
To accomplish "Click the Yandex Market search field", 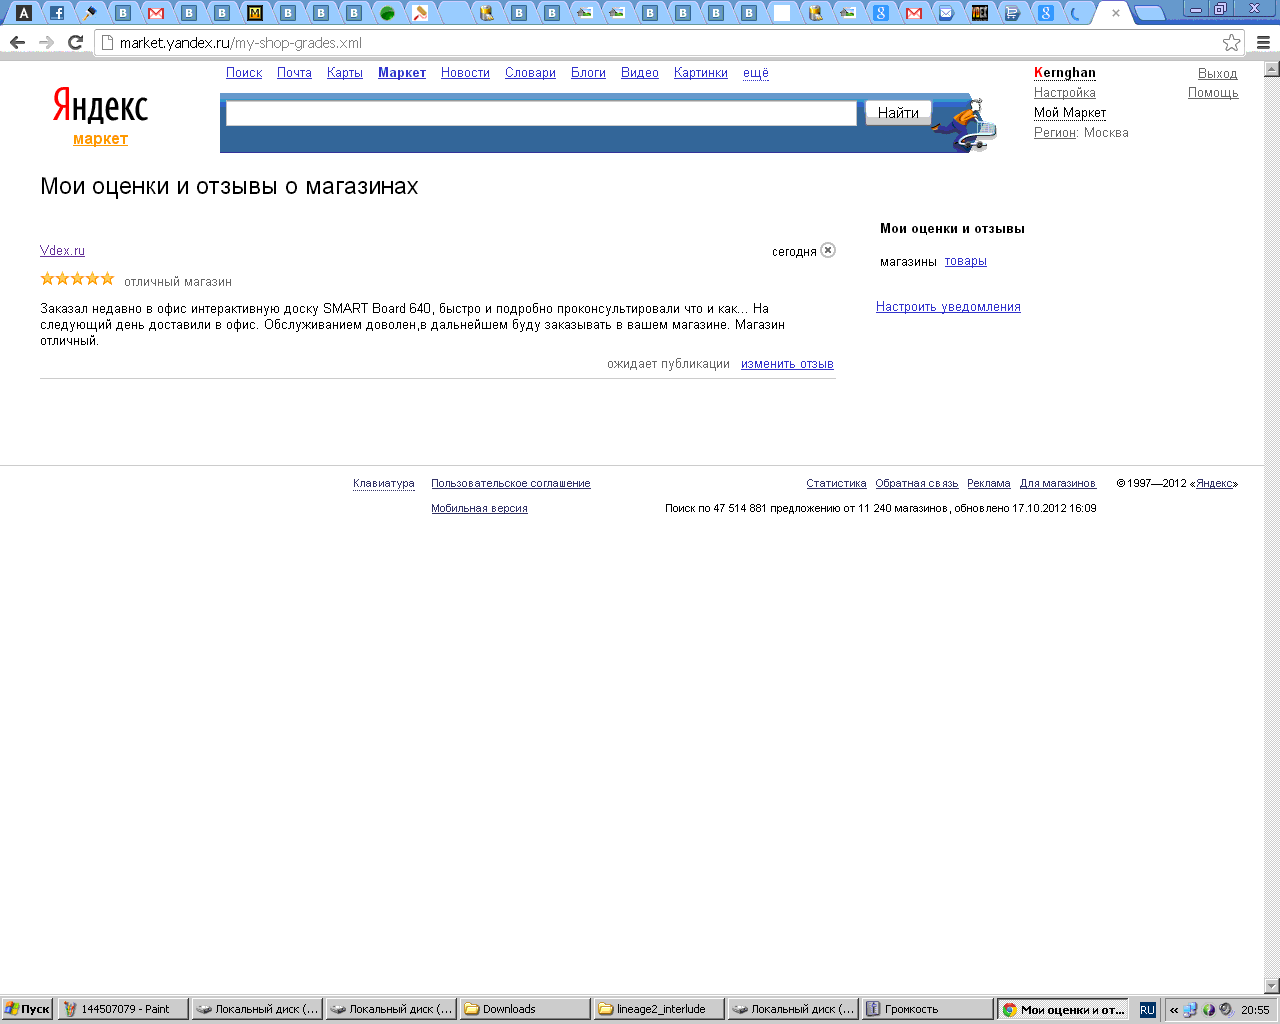I will [541, 113].
